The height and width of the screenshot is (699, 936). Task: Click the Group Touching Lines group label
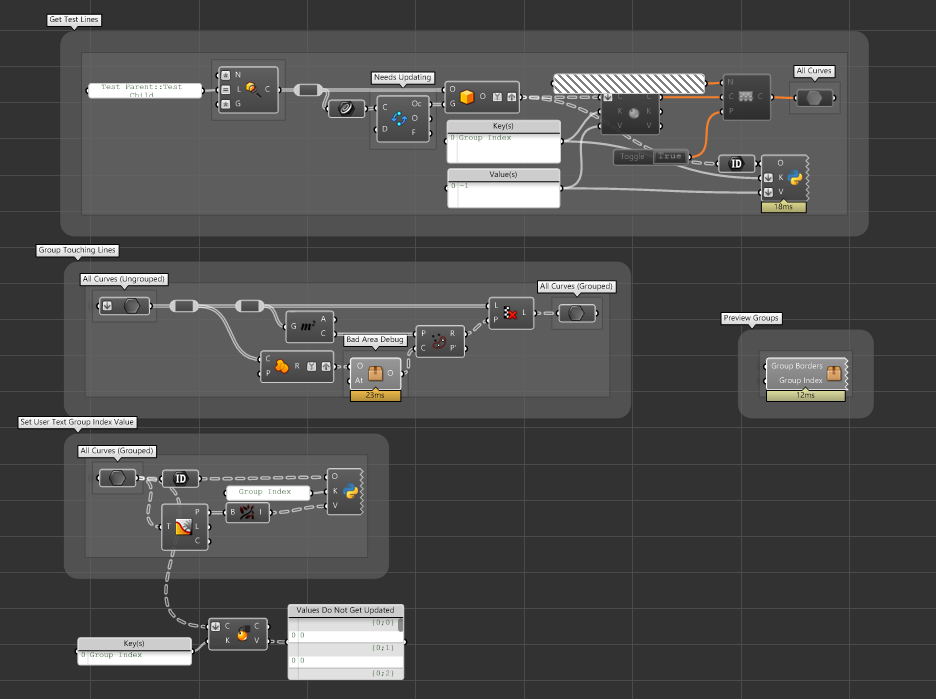point(77,250)
